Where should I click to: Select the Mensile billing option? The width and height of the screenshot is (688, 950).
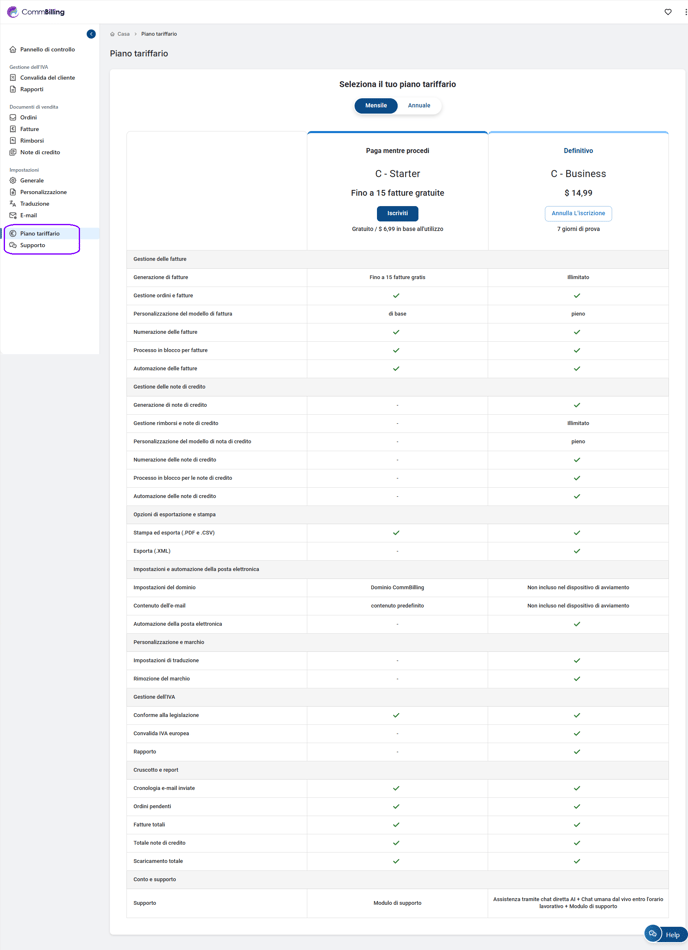pos(376,105)
